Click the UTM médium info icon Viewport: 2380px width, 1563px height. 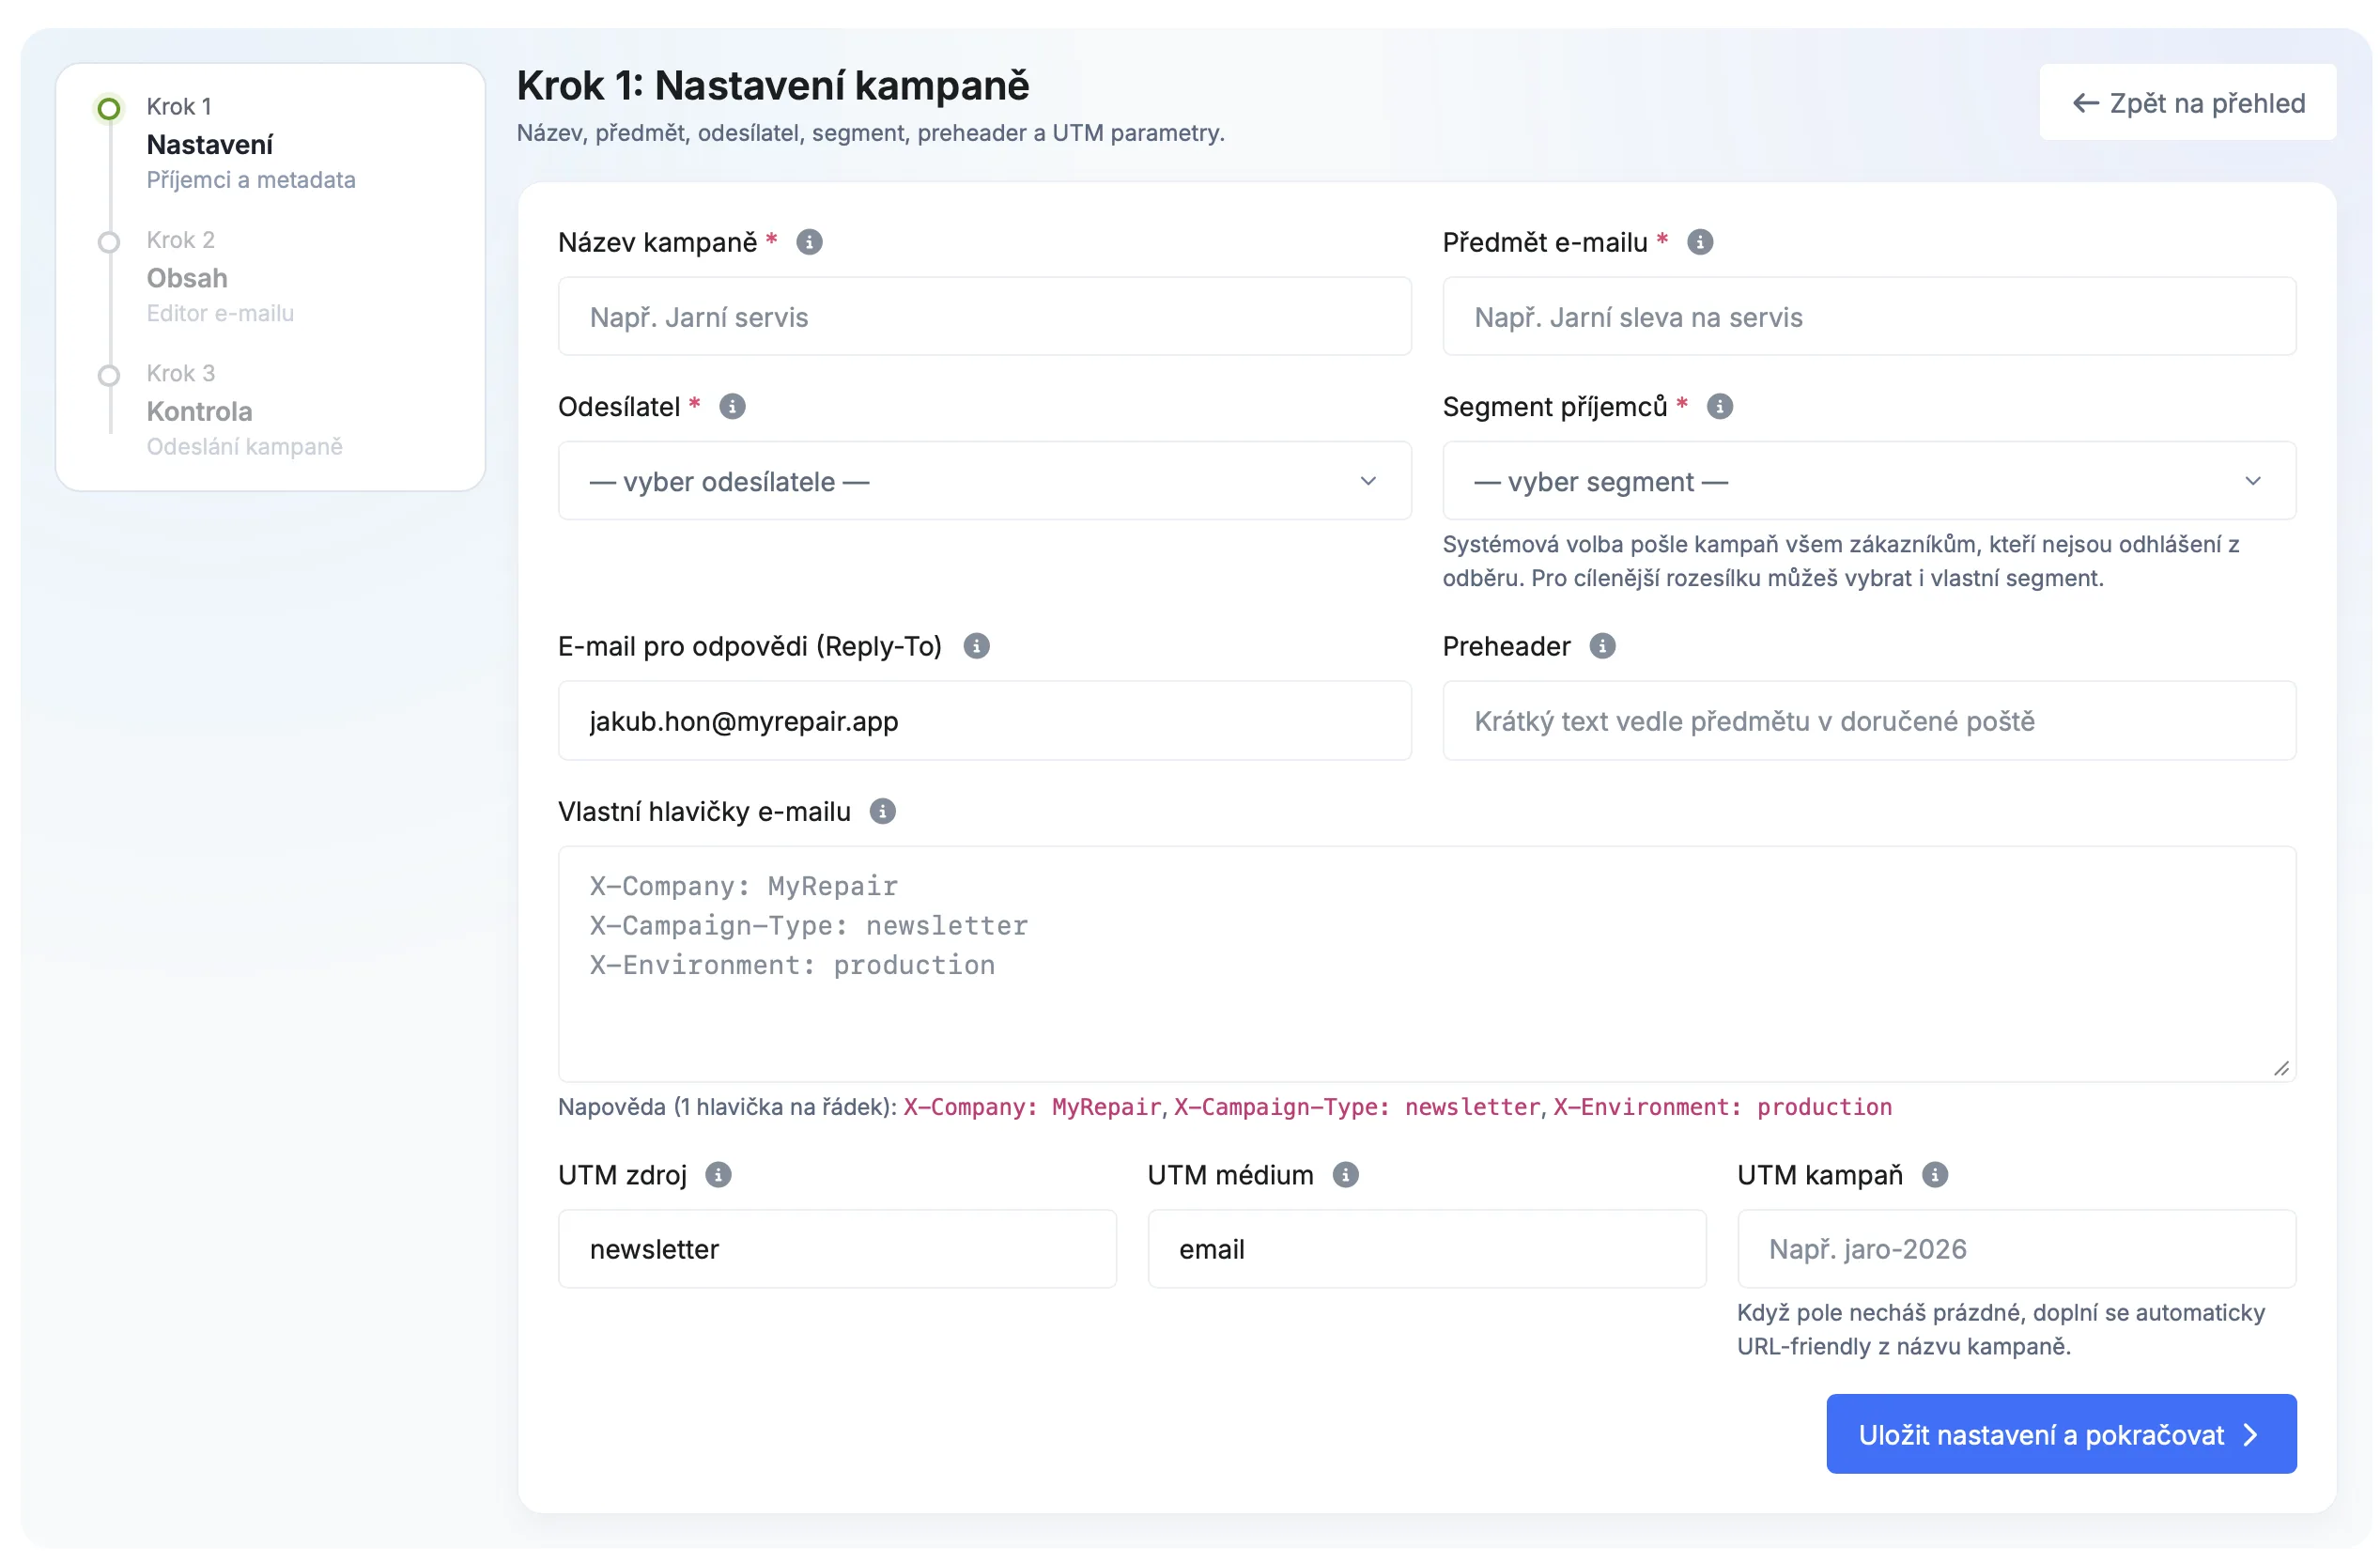point(1345,1174)
